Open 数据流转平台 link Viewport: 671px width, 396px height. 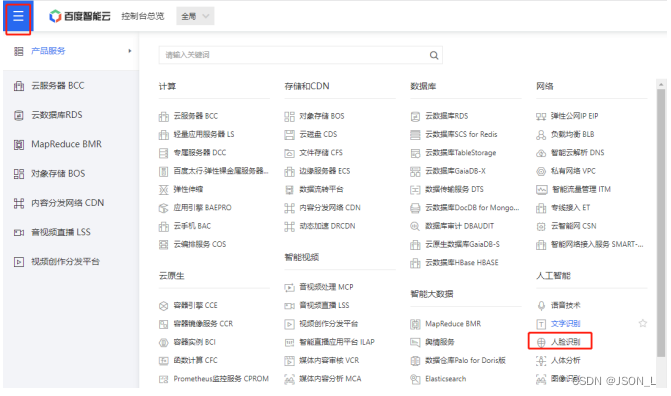coord(321,189)
